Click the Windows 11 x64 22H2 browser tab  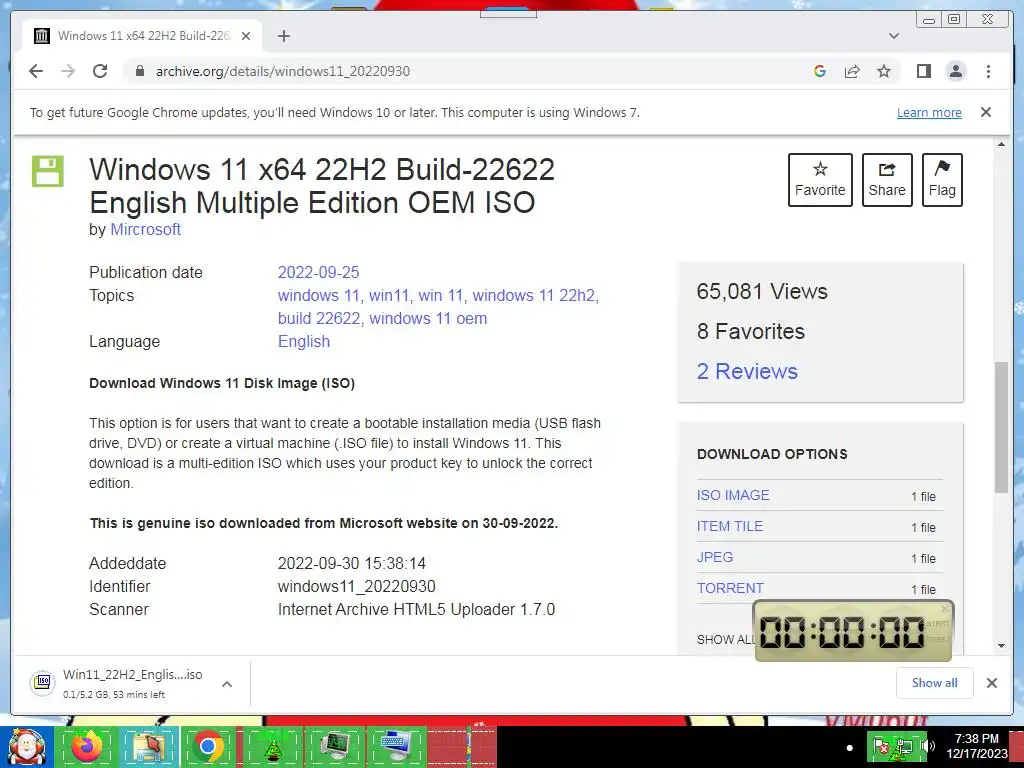(142, 36)
